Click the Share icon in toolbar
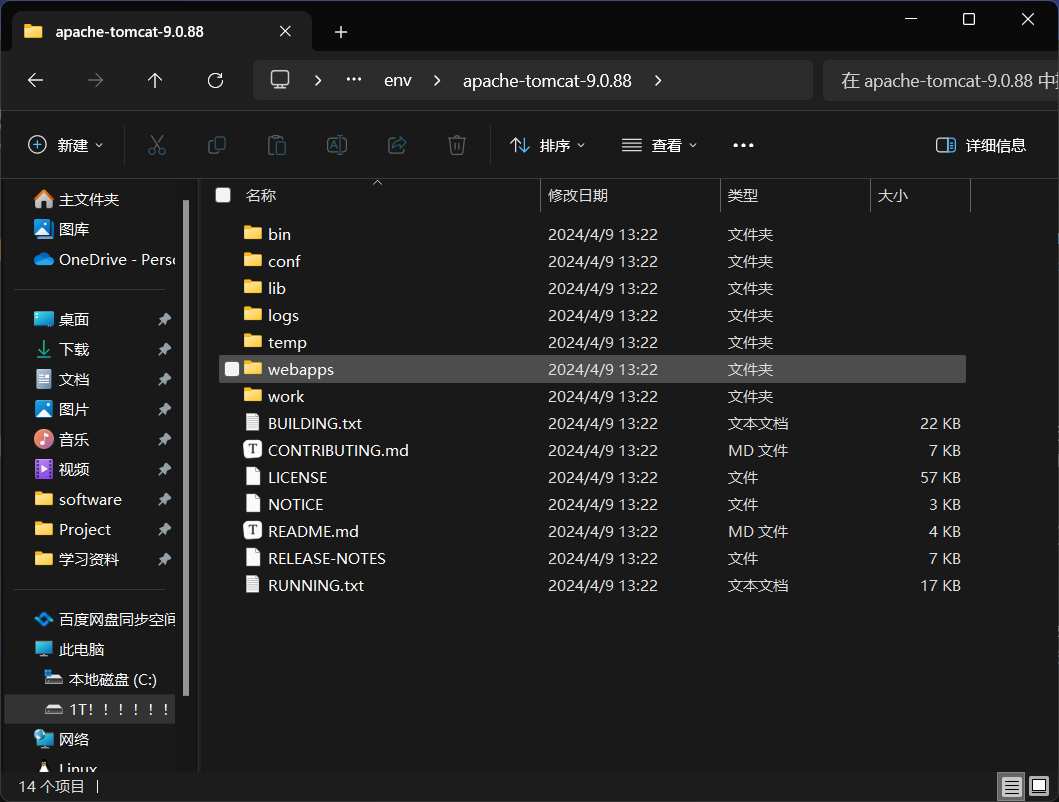The width and height of the screenshot is (1059, 802). tap(397, 145)
